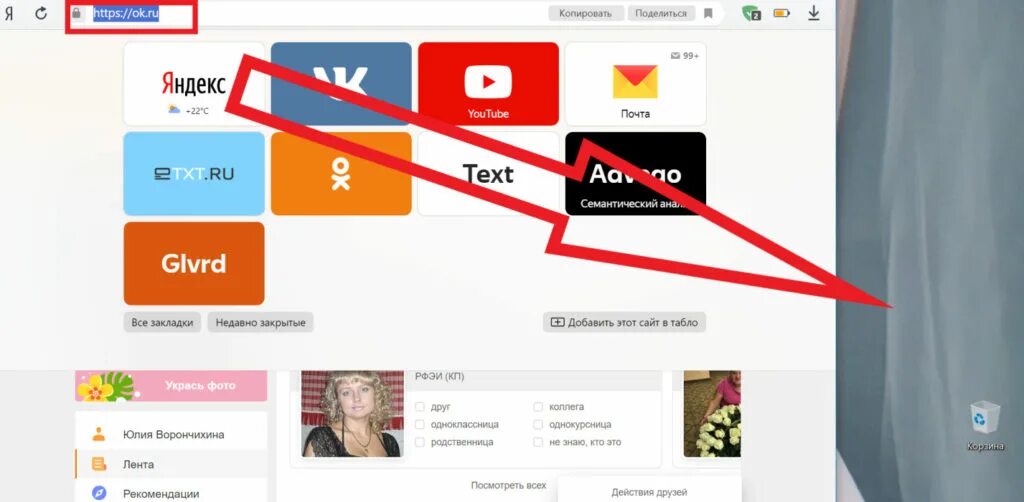This screenshot has height=502, width=1024.
Task: Click the РФЭИ (КП) text
Action: click(440, 377)
